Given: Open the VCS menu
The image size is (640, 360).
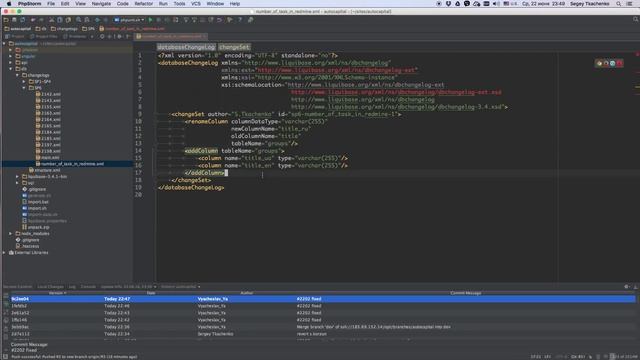Looking at the screenshot, I should tap(196, 4).
